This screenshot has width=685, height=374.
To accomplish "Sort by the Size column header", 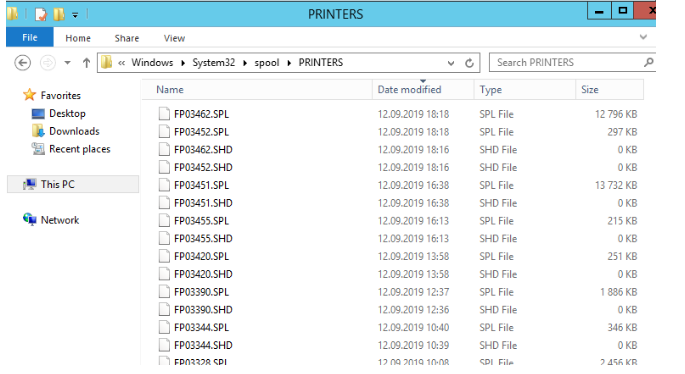I will [x=609, y=90].
